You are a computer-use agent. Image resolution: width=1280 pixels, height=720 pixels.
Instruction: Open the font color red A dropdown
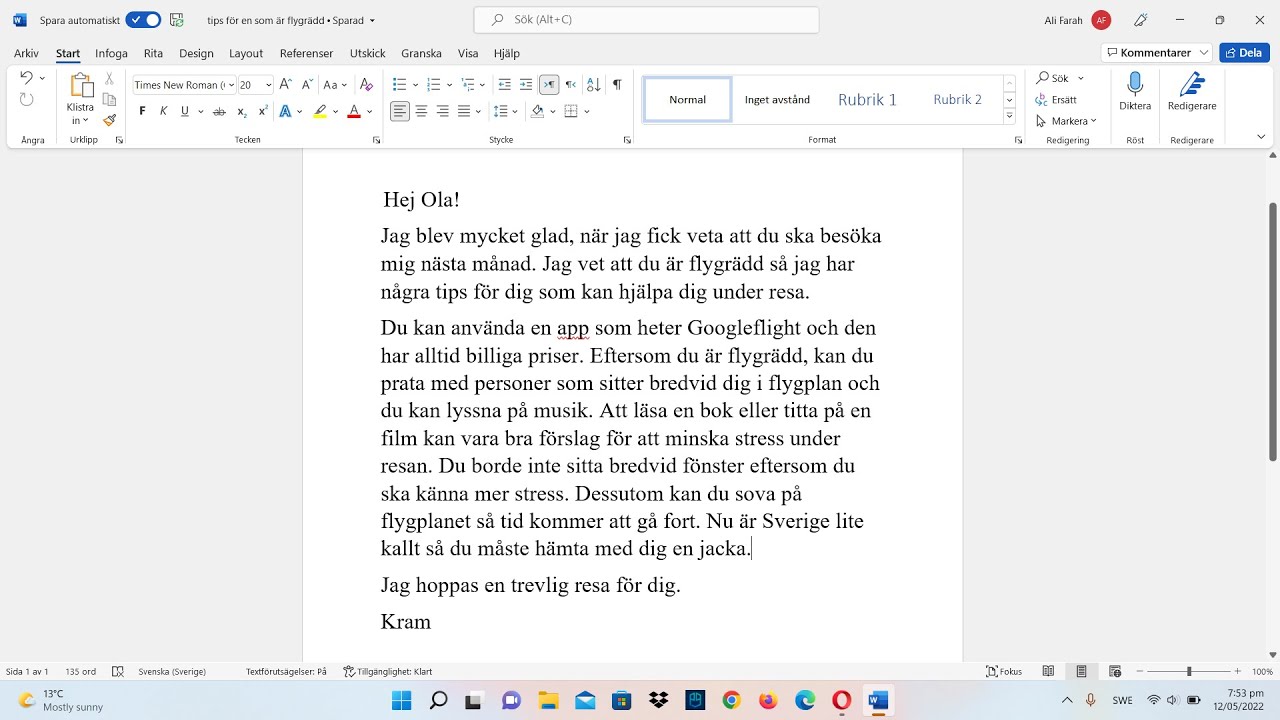point(369,111)
